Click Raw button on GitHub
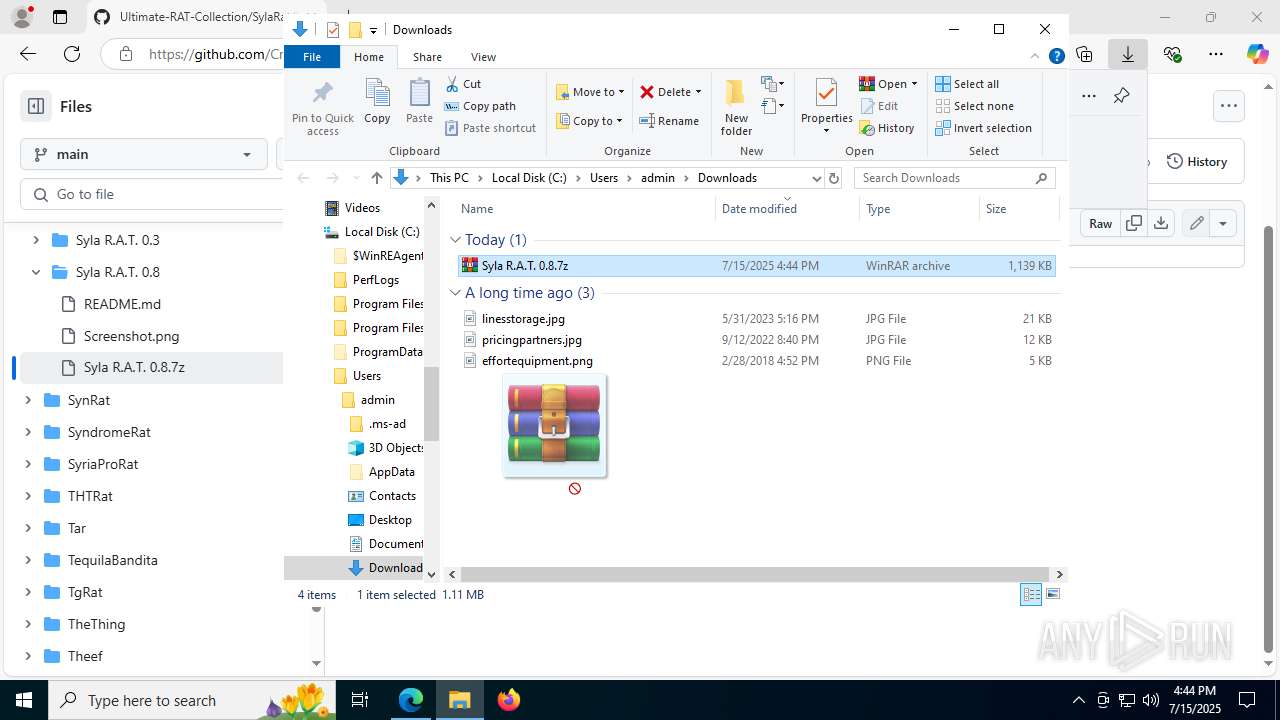 tap(1100, 223)
